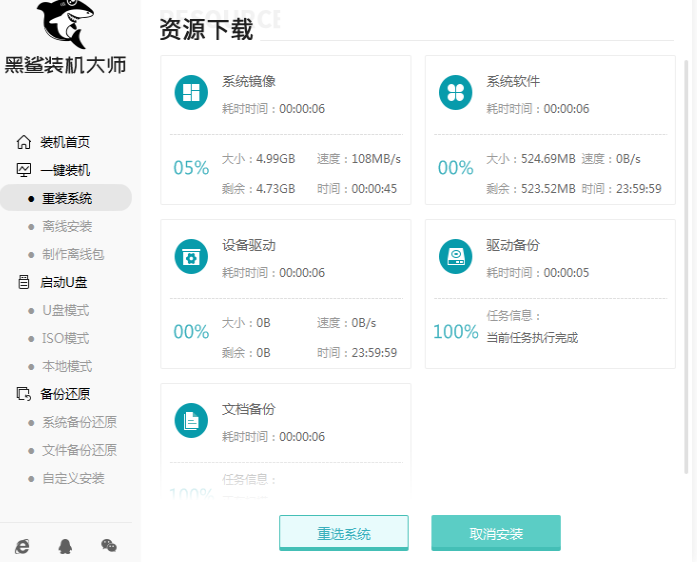Click the 设备驱动 gear icon
This screenshot has width=697, height=565.
(x=191, y=257)
